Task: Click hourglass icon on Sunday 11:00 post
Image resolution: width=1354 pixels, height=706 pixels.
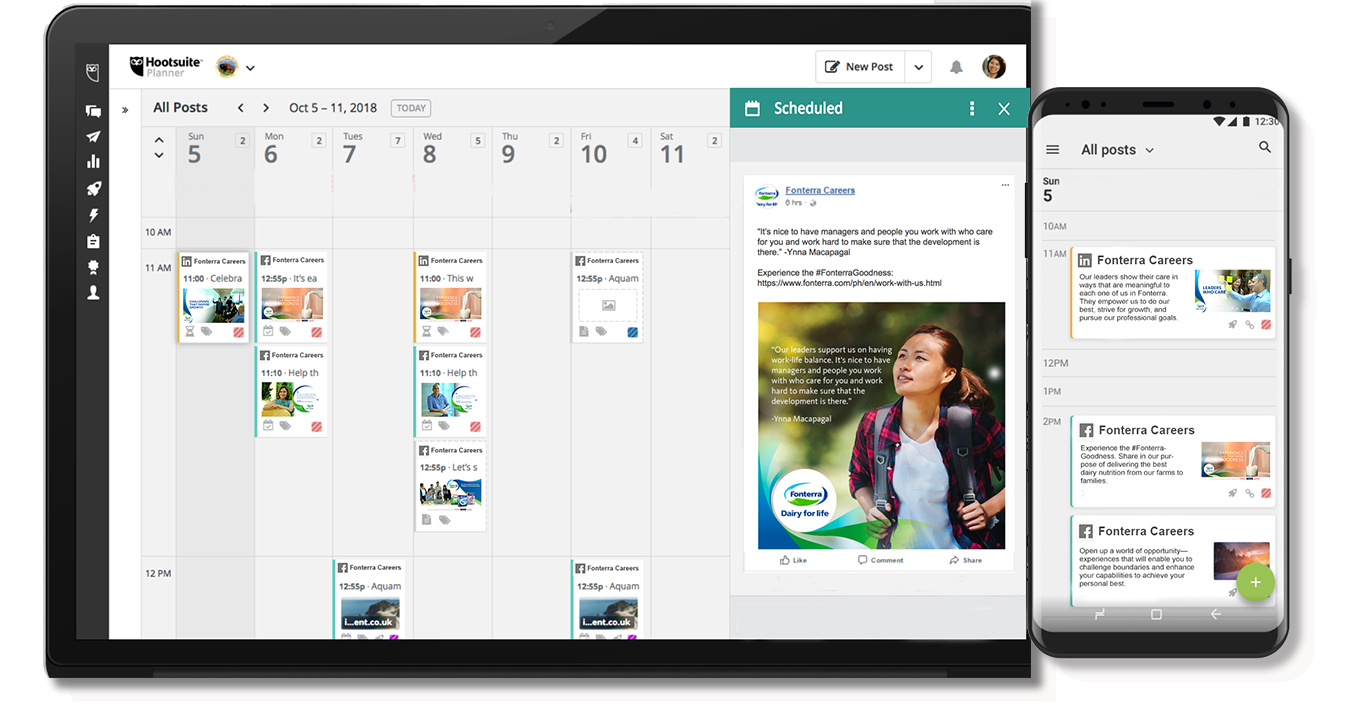Action: pyautogui.click(x=190, y=331)
